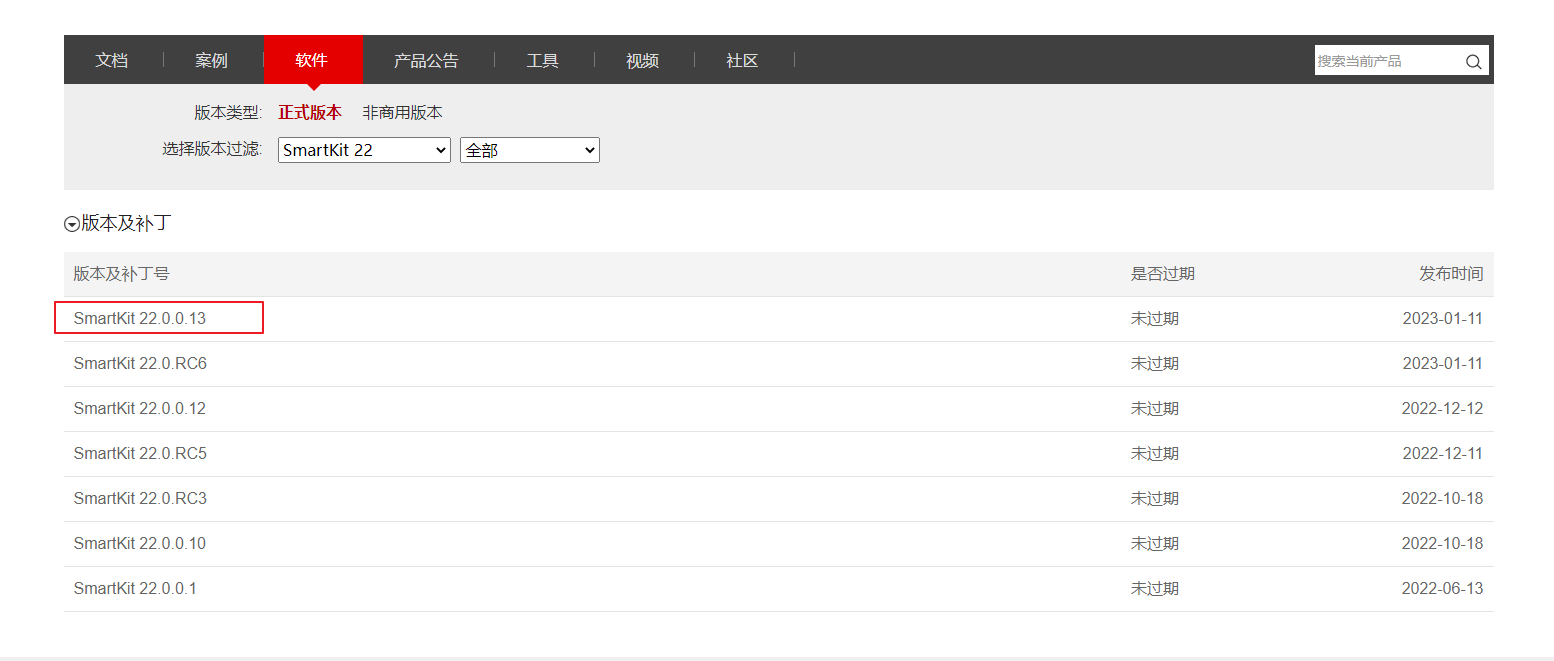Go to the 产品公告 tab

pyautogui.click(x=427, y=60)
